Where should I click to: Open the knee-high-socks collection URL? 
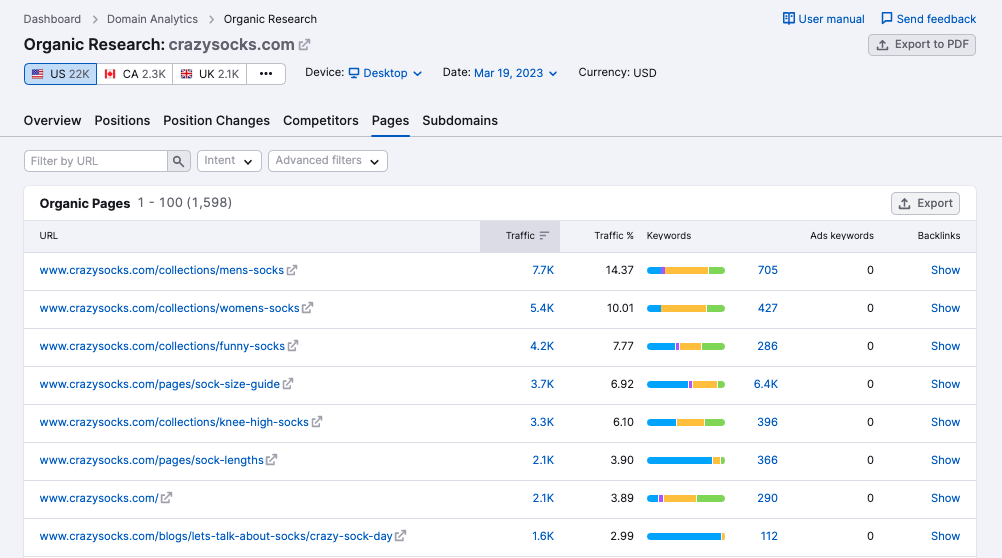click(x=174, y=422)
